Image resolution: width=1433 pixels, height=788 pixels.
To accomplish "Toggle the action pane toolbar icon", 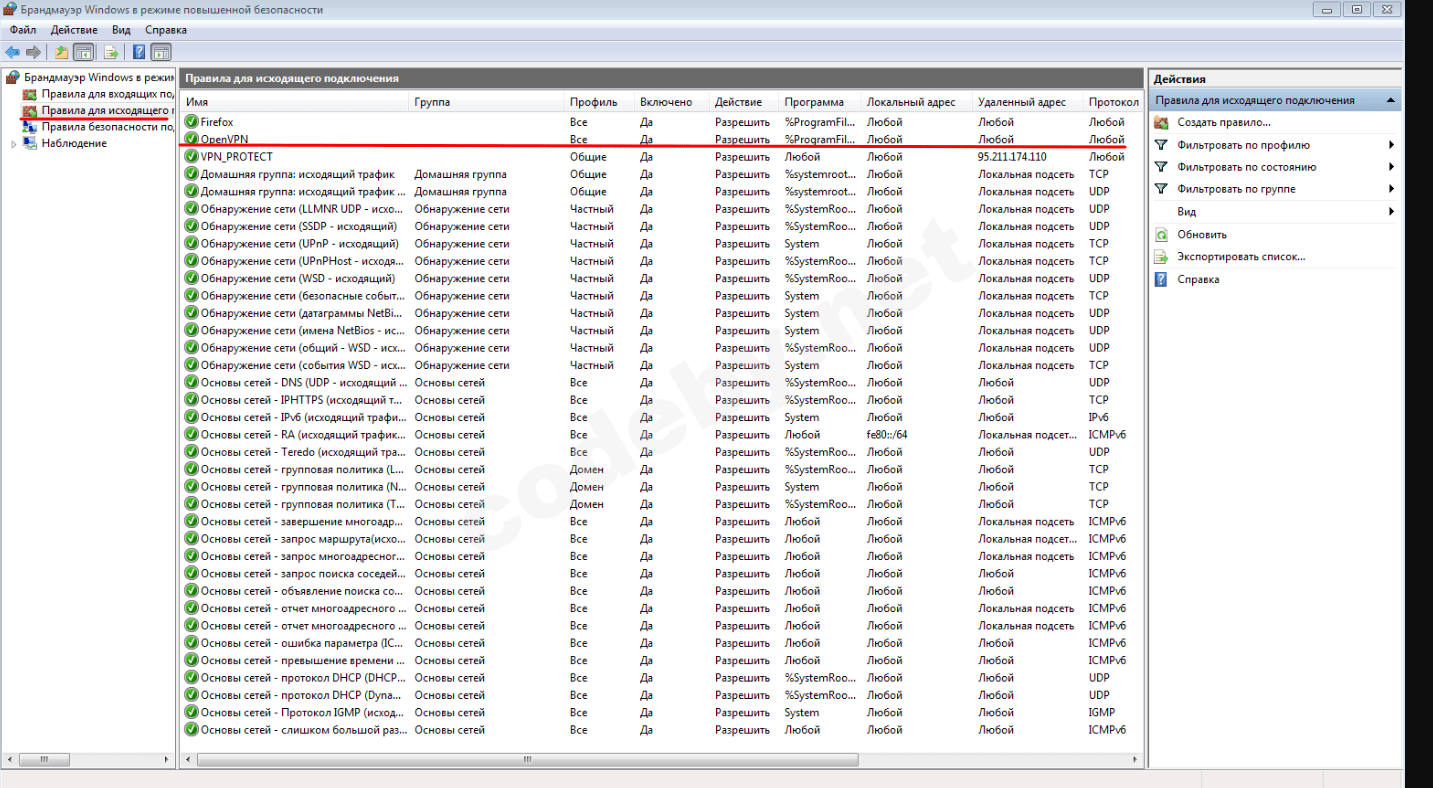I will (162, 51).
